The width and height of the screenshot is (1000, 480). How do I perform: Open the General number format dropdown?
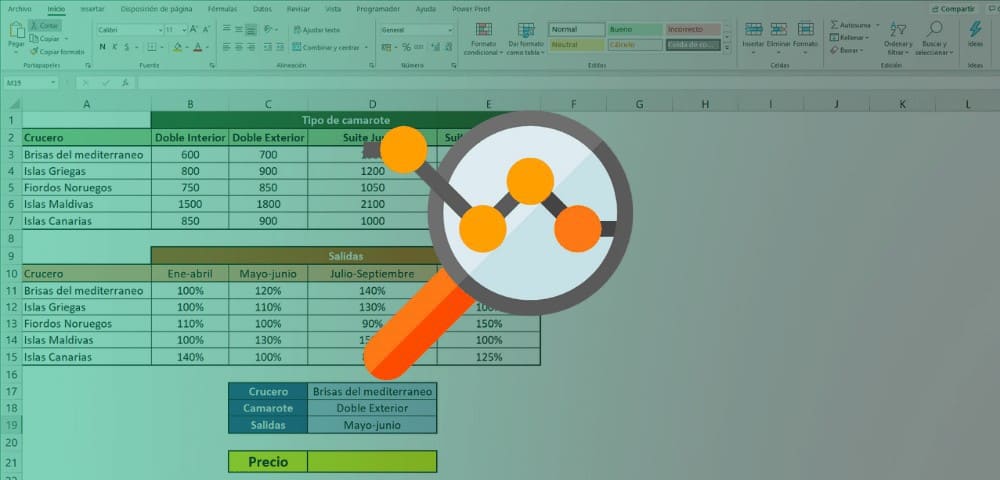[x=450, y=30]
